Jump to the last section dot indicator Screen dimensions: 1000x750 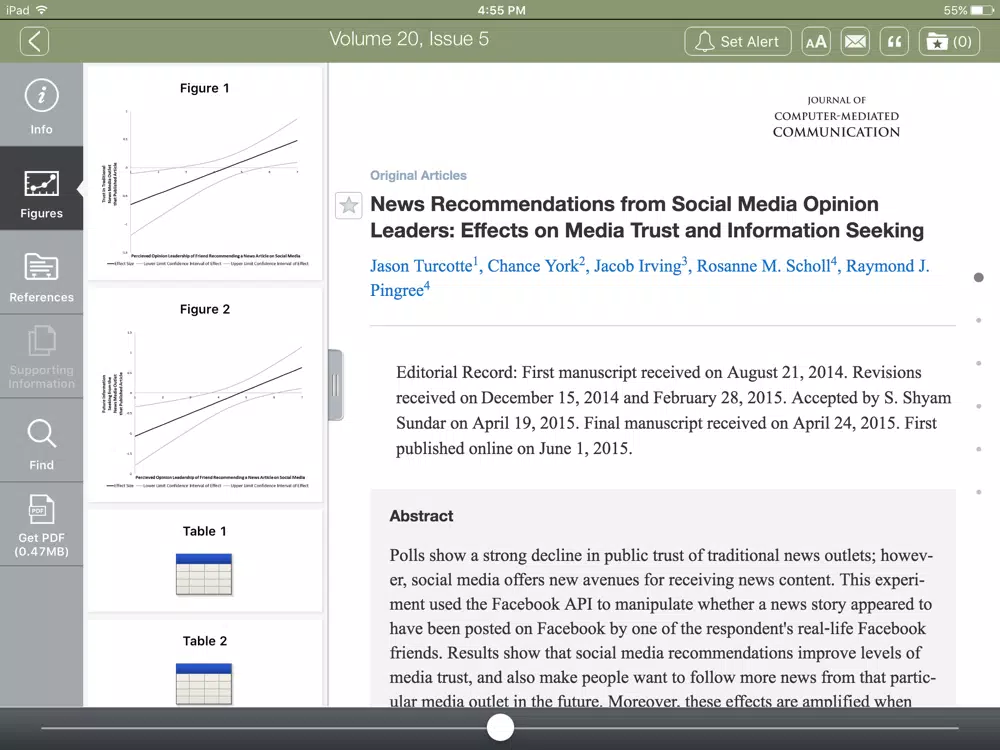coord(979,492)
